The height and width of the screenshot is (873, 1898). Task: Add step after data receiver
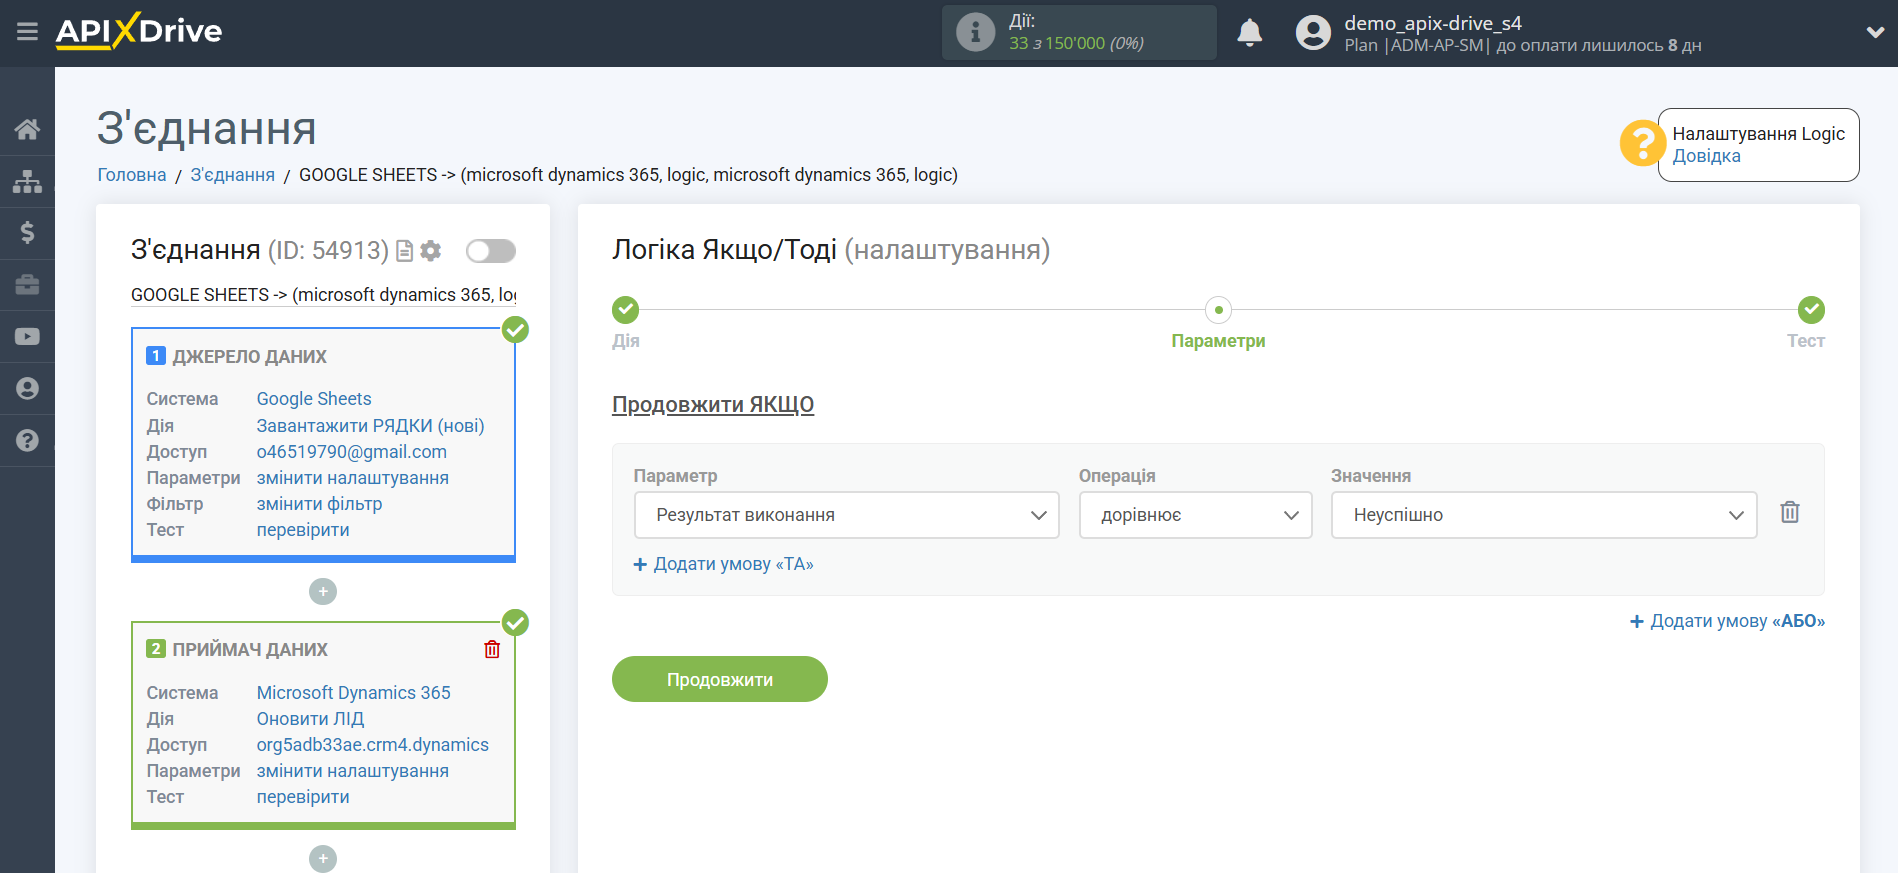(323, 859)
